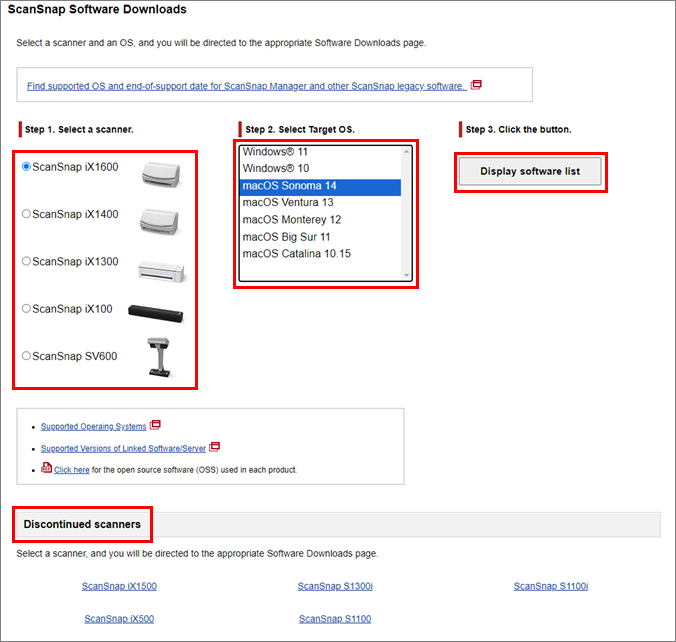Click new-window icon next to Supported Operating Systems
Image resolution: width=676 pixels, height=642 pixels.
click(x=155, y=425)
